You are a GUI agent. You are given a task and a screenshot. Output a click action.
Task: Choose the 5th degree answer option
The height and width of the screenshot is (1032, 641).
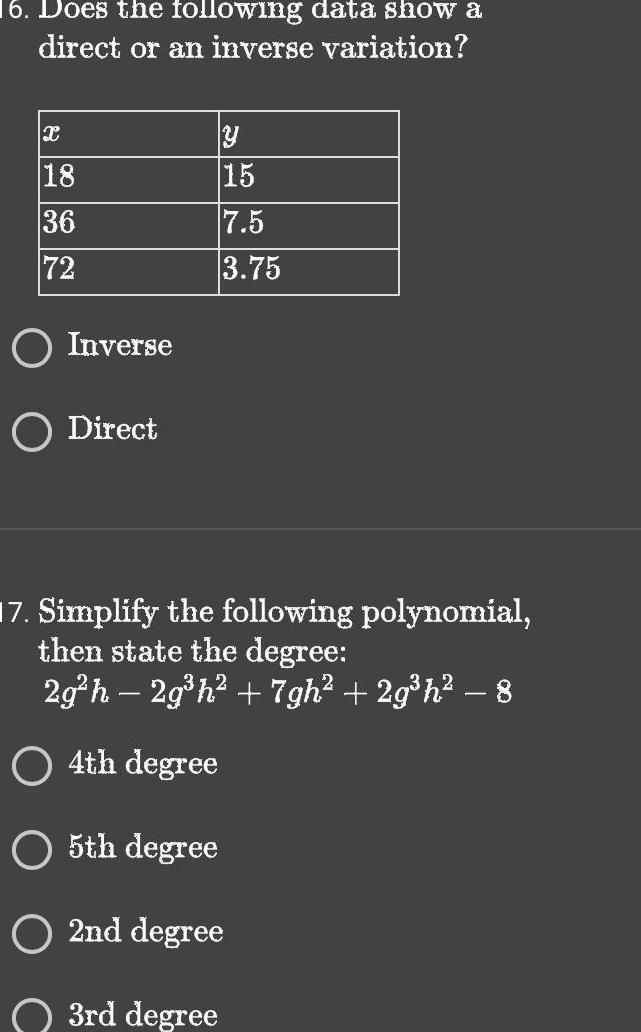(x=33, y=848)
